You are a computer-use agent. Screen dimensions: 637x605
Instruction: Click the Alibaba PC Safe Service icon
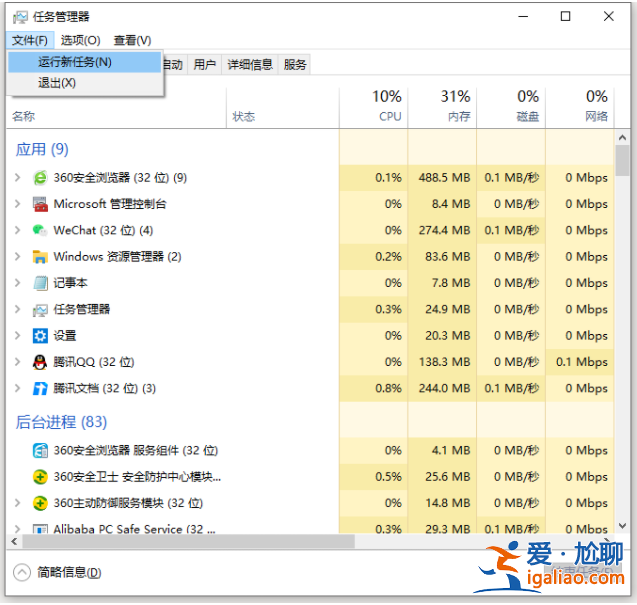coord(40,529)
